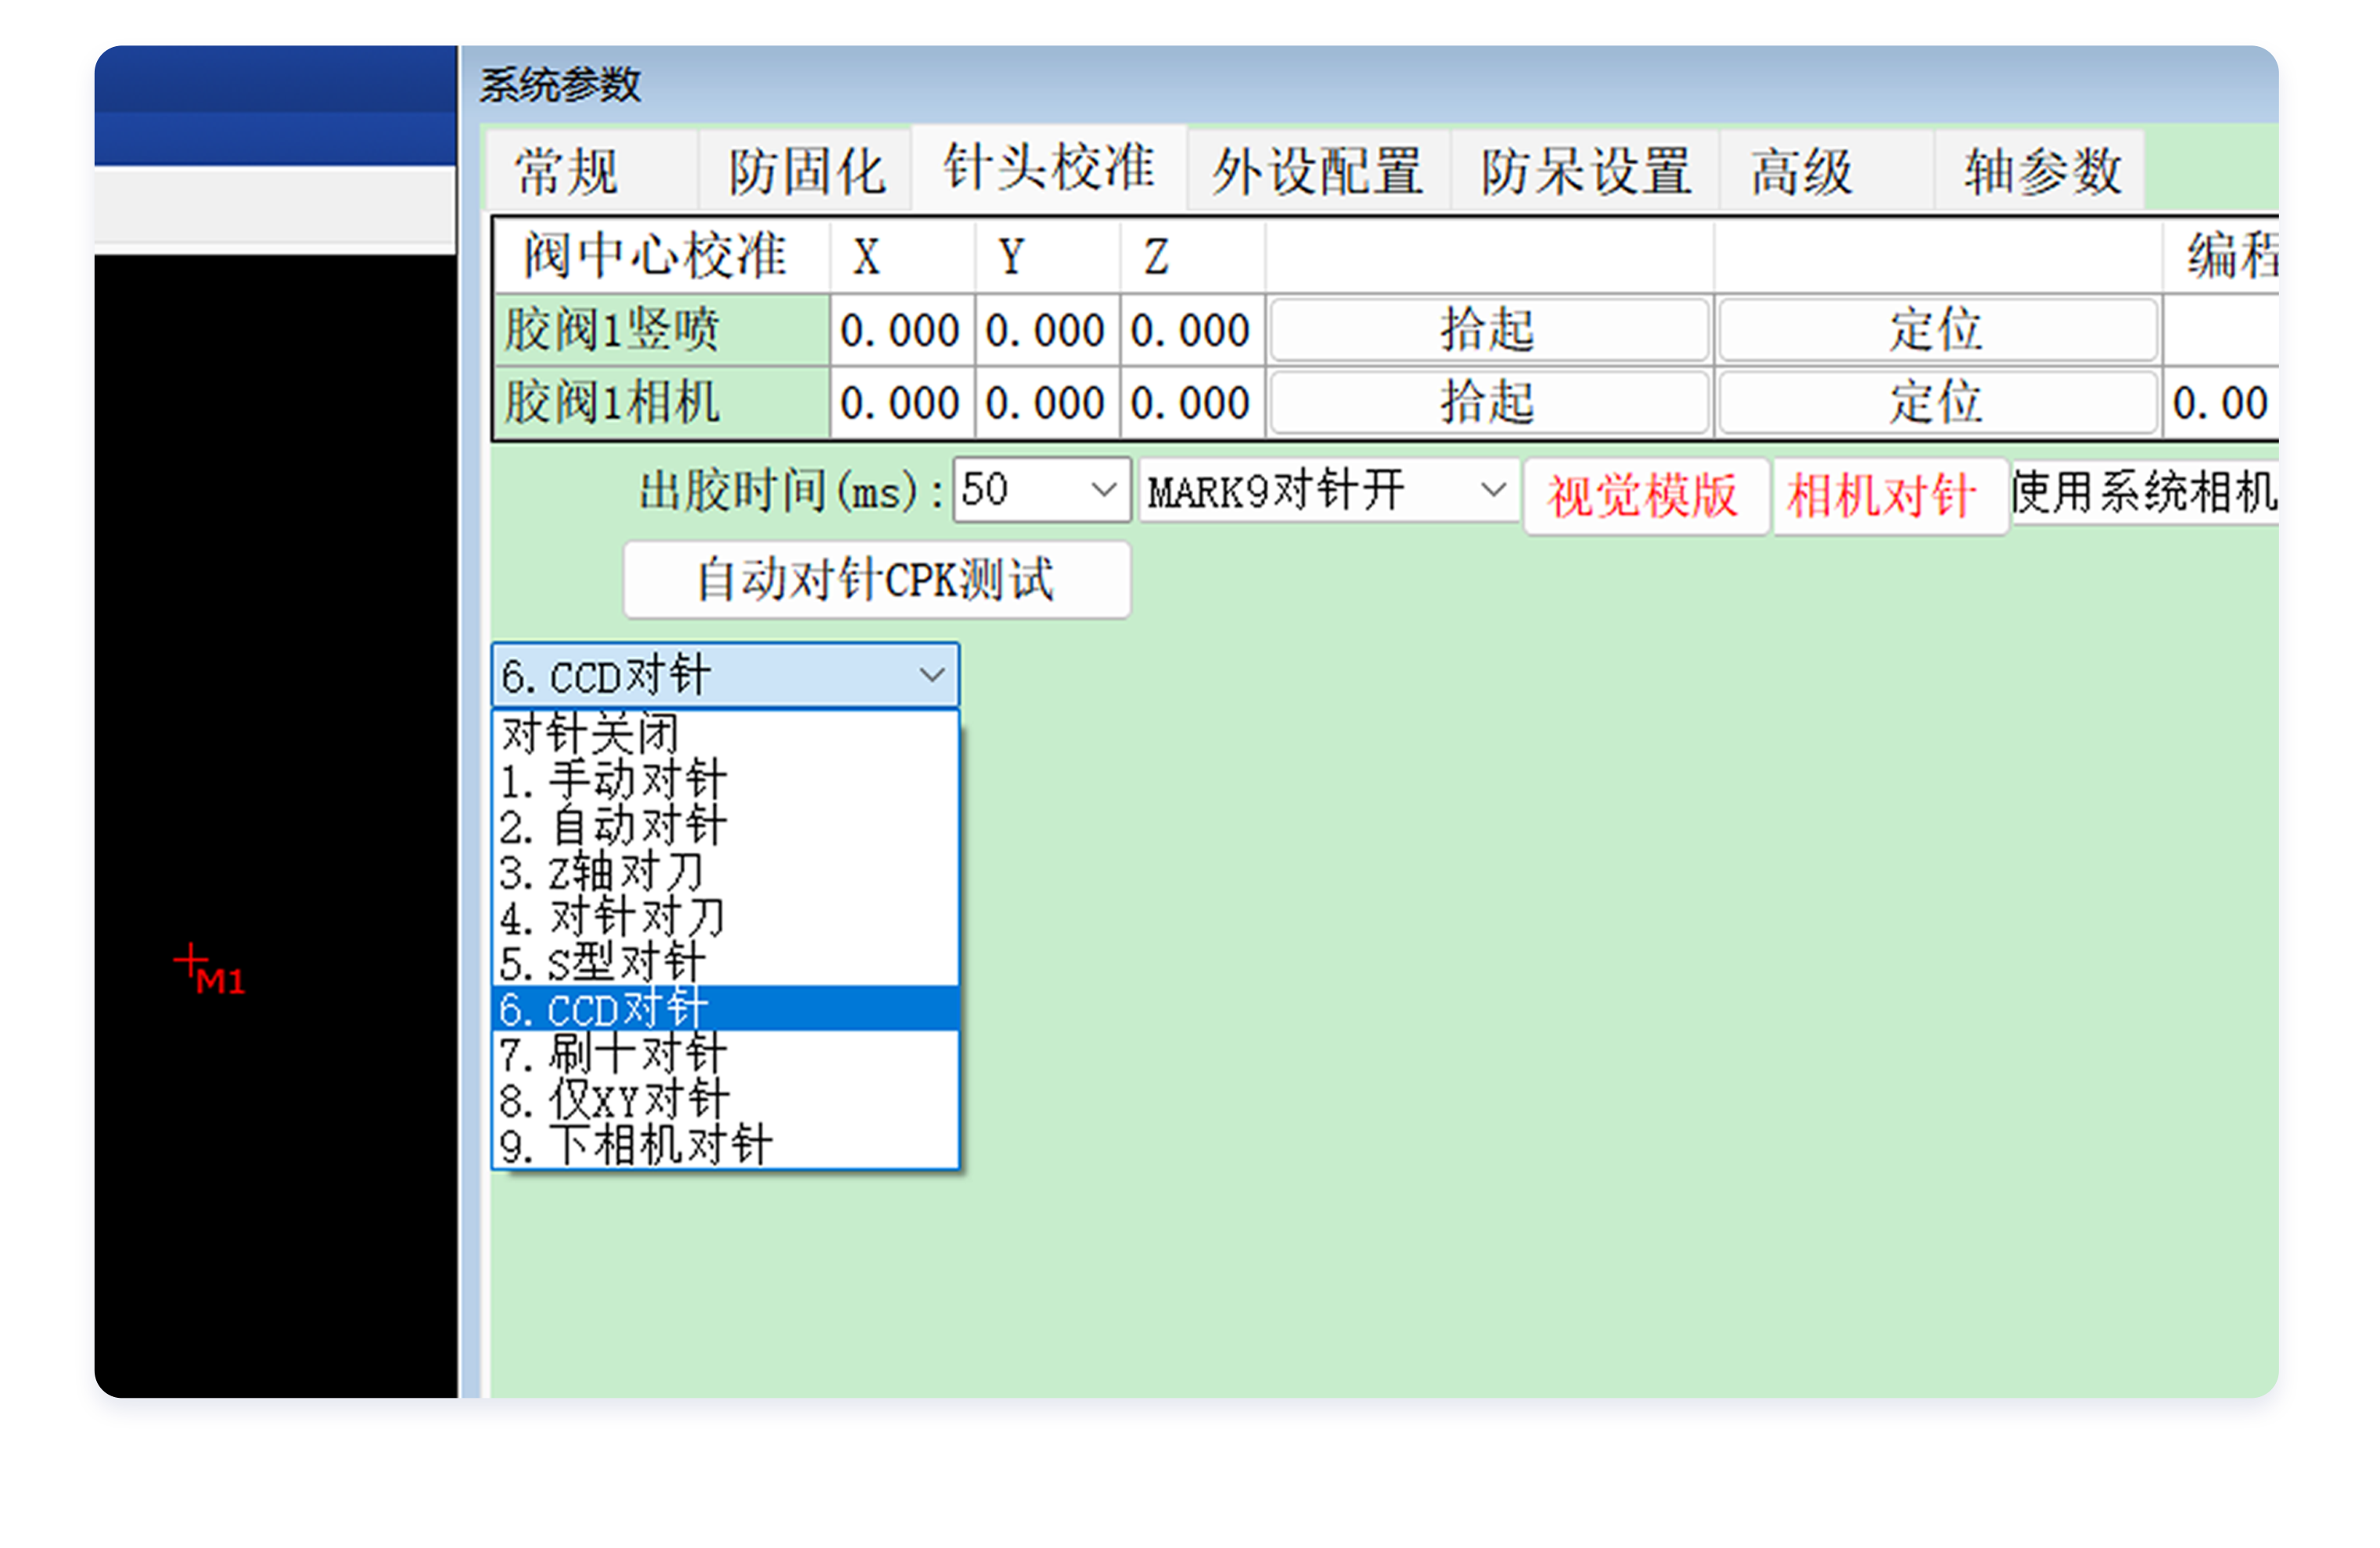Click 拾起 for 胶阀1相机 row

tap(1487, 402)
